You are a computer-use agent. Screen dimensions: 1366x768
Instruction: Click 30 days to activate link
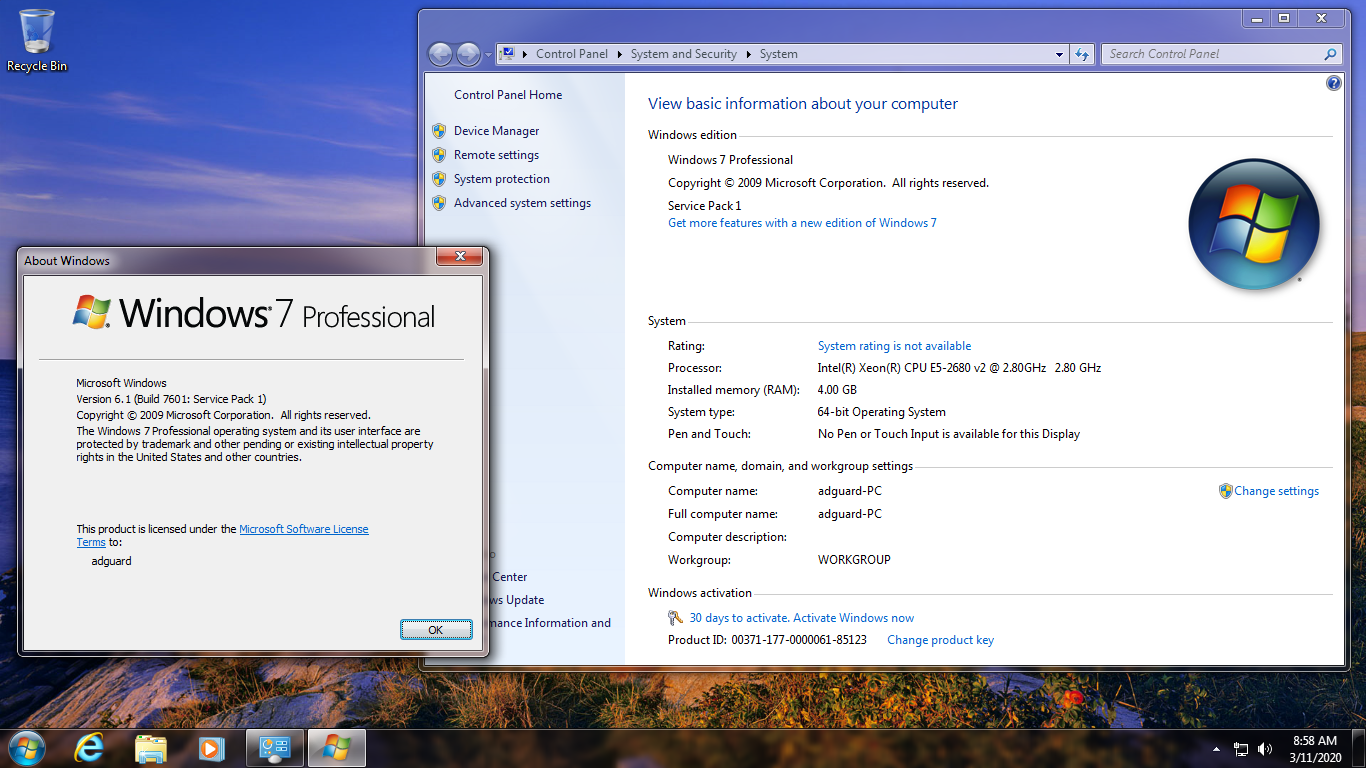(x=801, y=618)
